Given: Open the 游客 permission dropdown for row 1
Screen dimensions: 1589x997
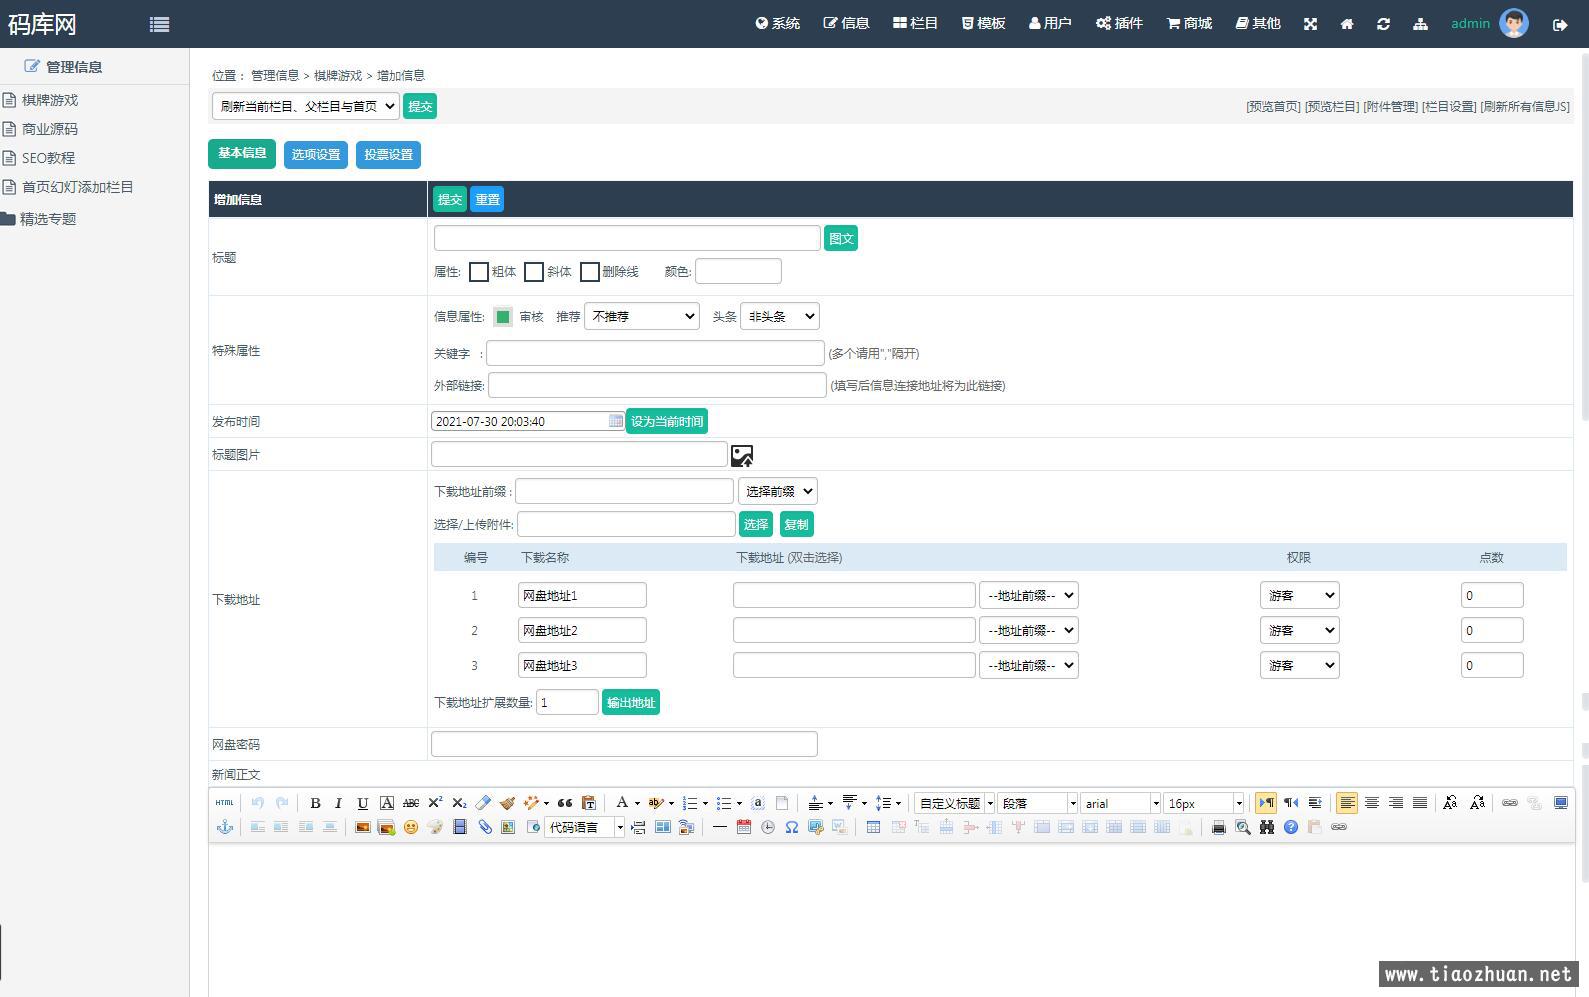Looking at the screenshot, I should coord(1299,595).
